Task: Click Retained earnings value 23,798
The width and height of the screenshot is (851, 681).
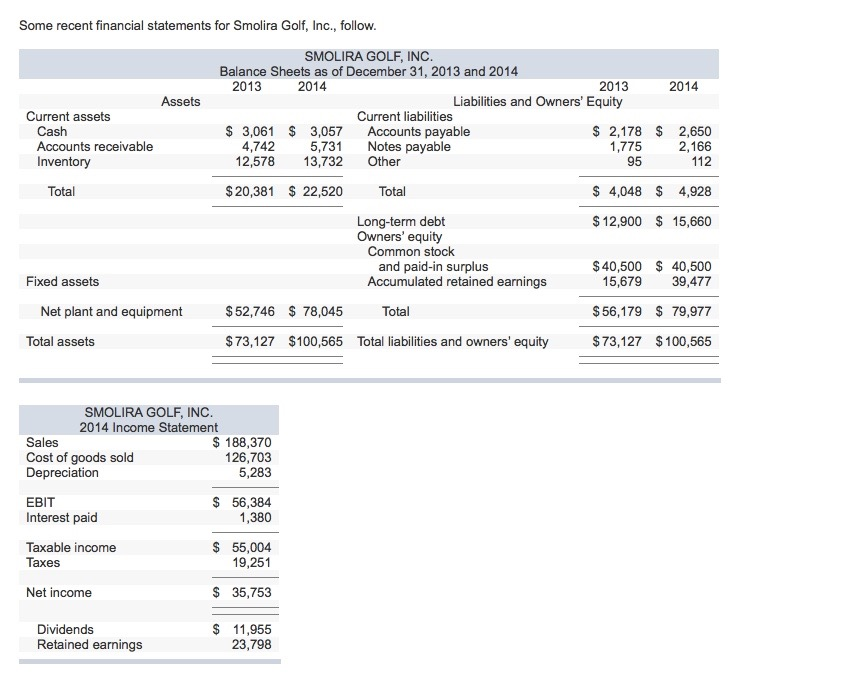Action: coord(251,645)
